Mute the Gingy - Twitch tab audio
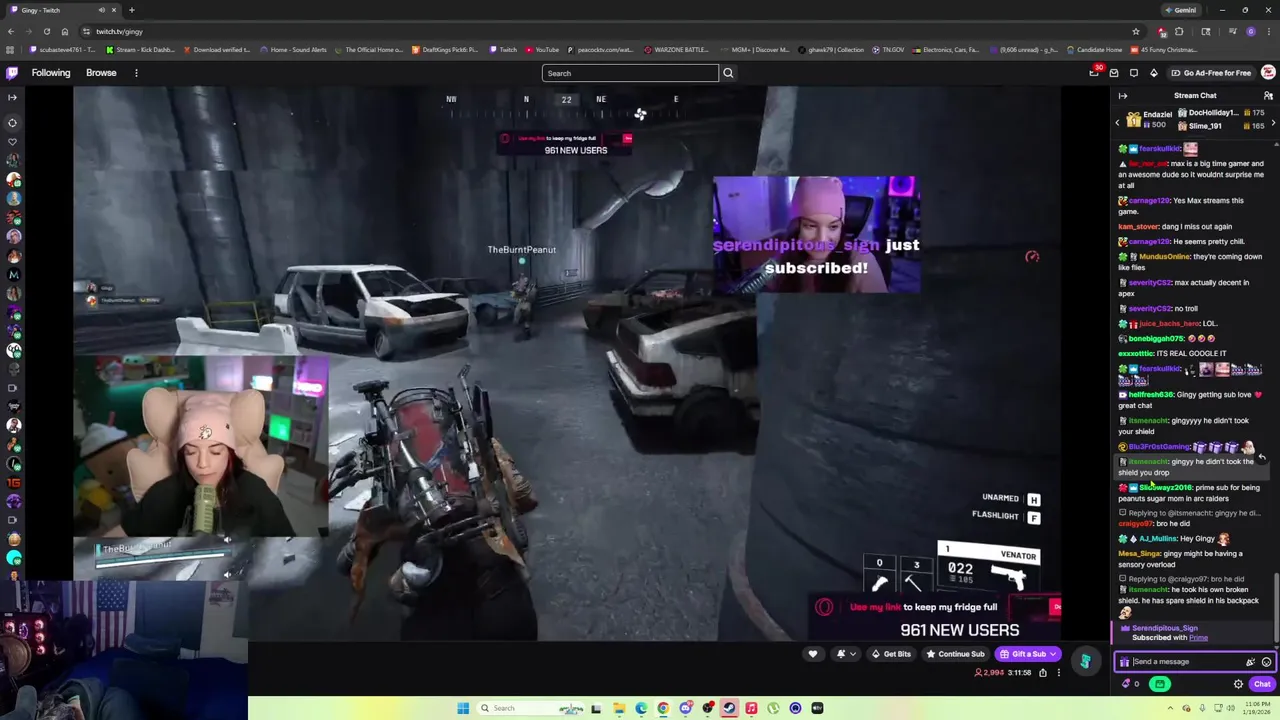The width and height of the screenshot is (1280, 720). [101, 10]
